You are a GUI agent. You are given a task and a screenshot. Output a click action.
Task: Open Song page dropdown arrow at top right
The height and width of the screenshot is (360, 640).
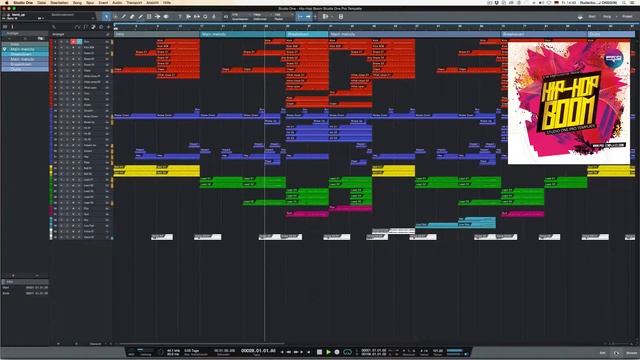tap(617, 17)
